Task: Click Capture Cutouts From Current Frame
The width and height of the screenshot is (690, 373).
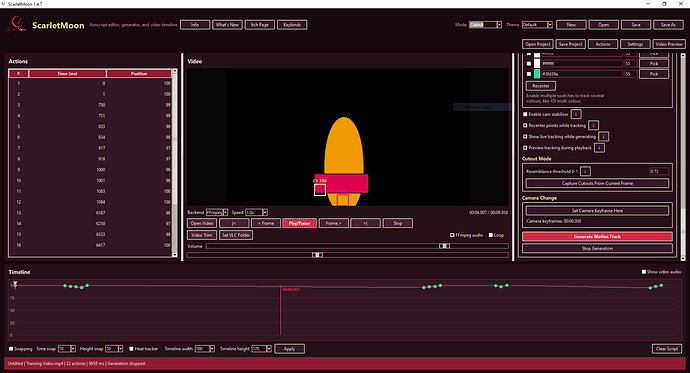Action: [597, 183]
